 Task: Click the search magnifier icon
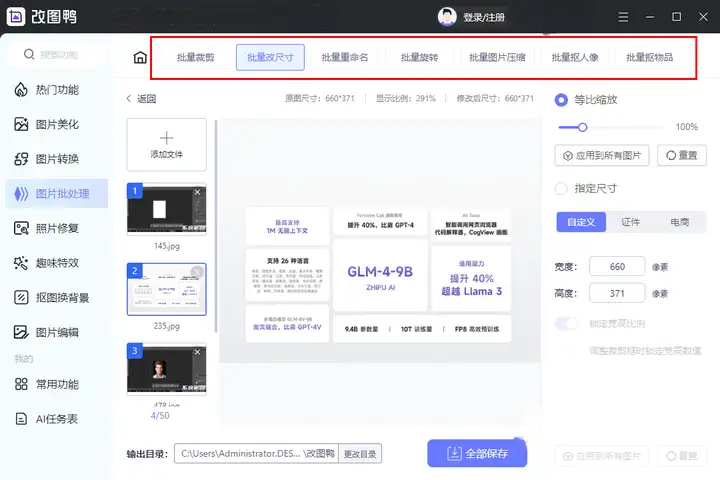click(x=29, y=54)
